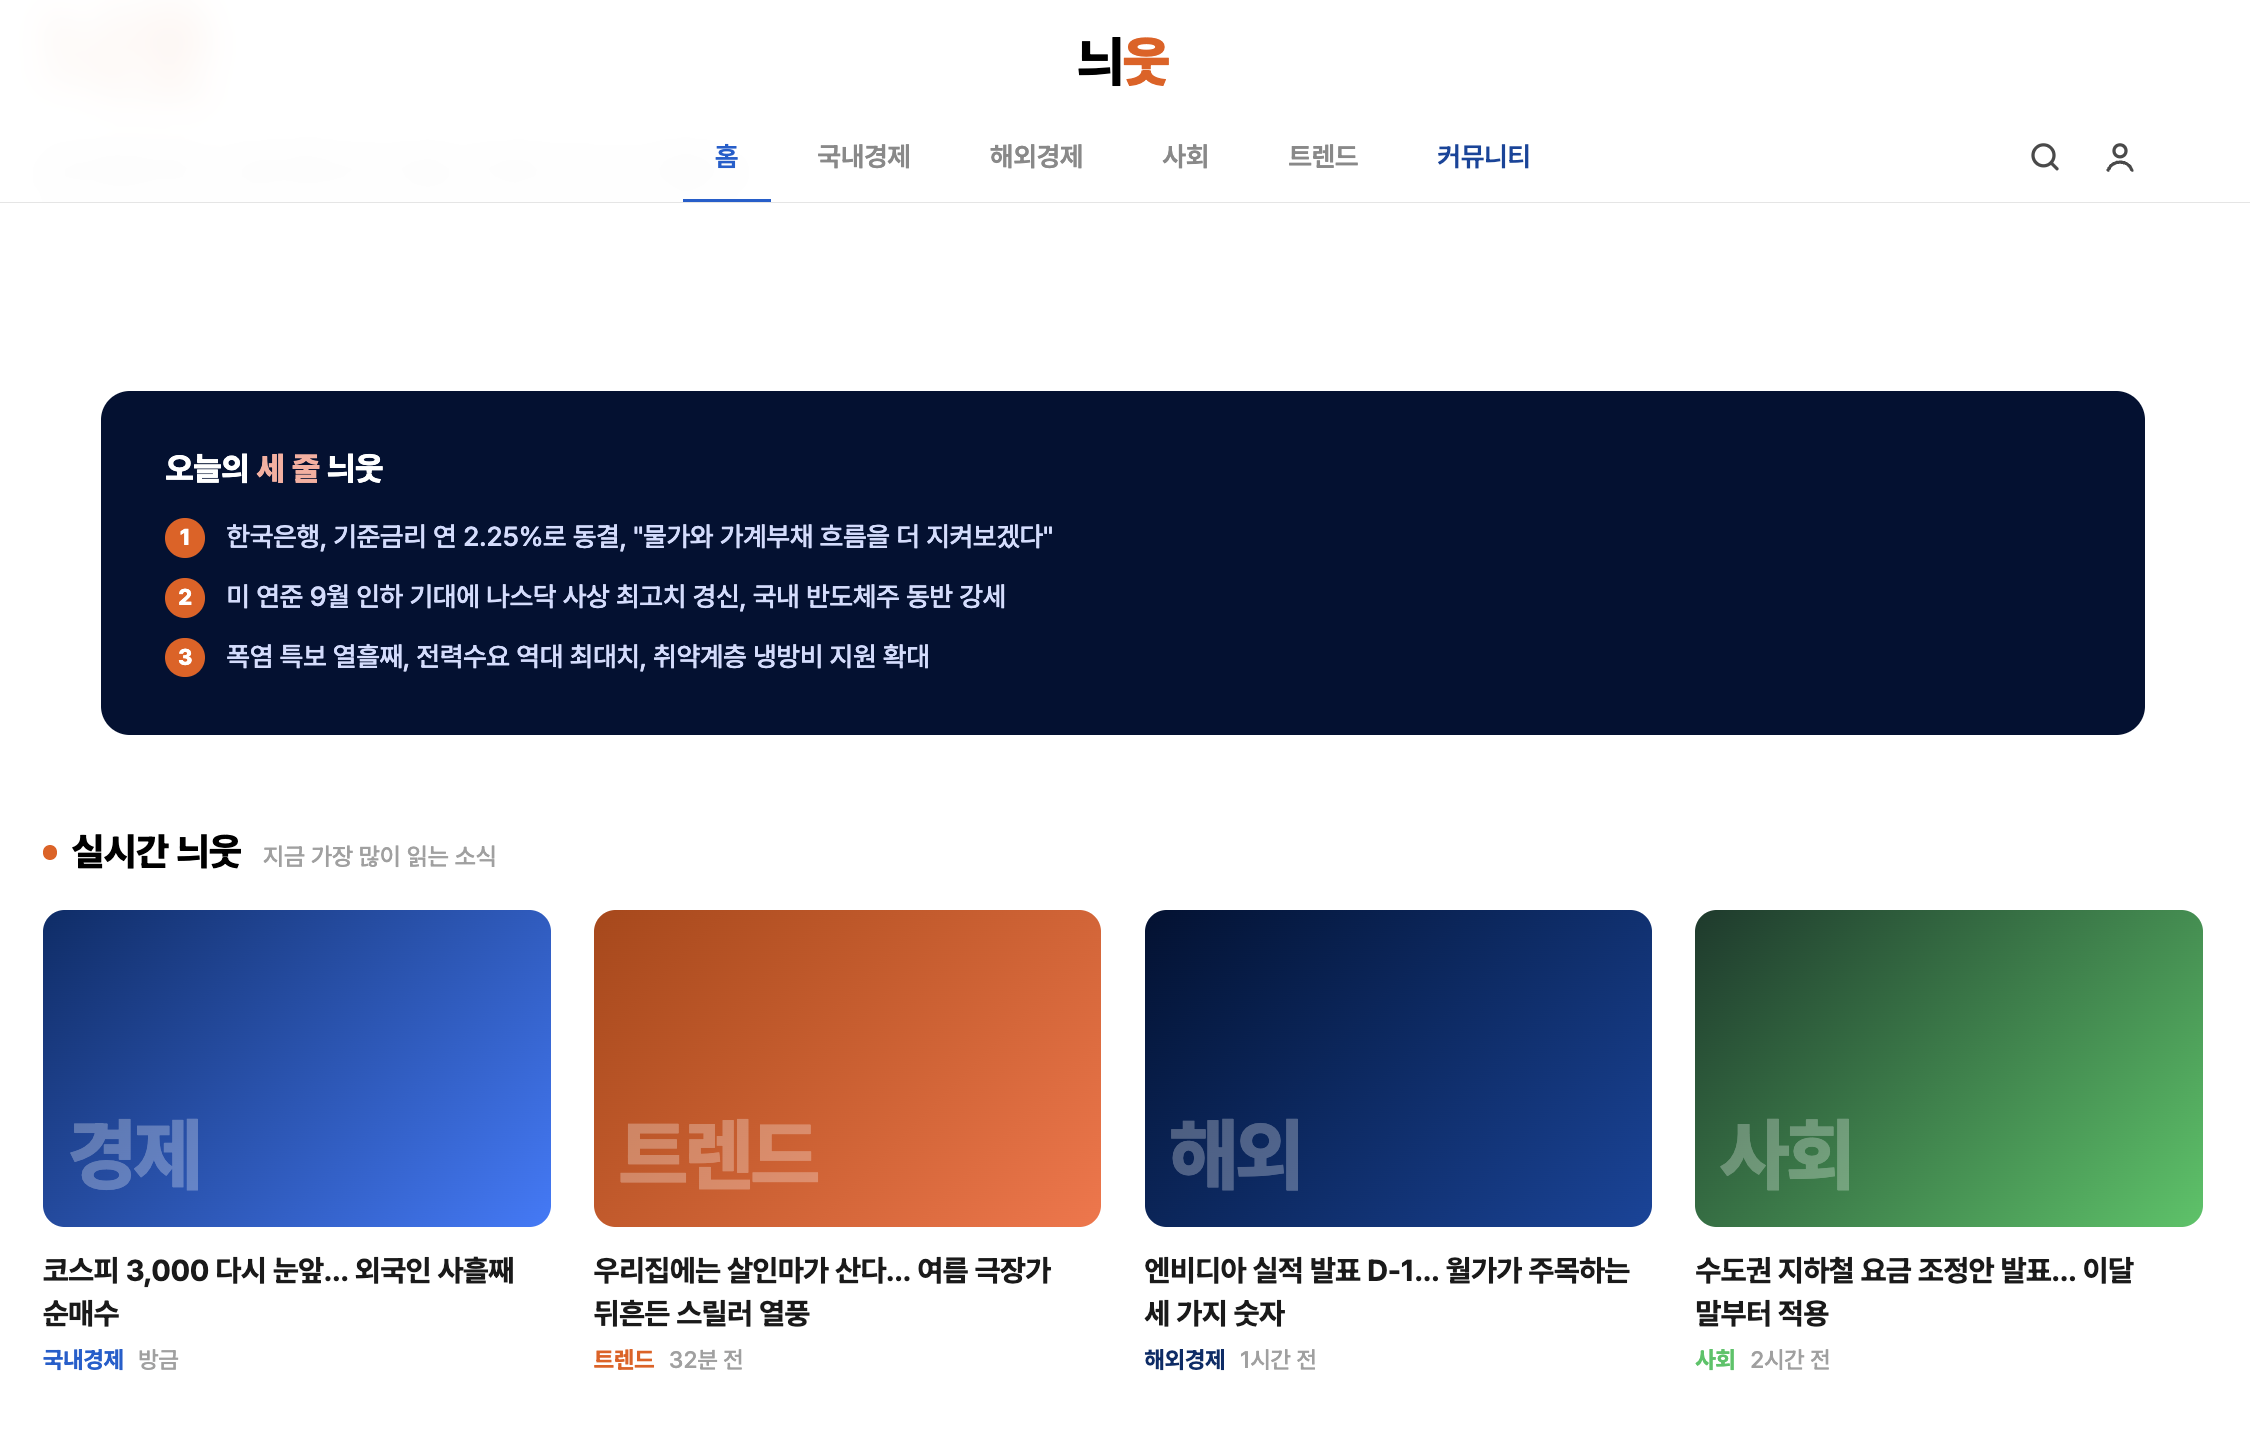Screen dimensions: 2250x1440
Task: Click the 방금 timestamp
Action: point(158,1360)
